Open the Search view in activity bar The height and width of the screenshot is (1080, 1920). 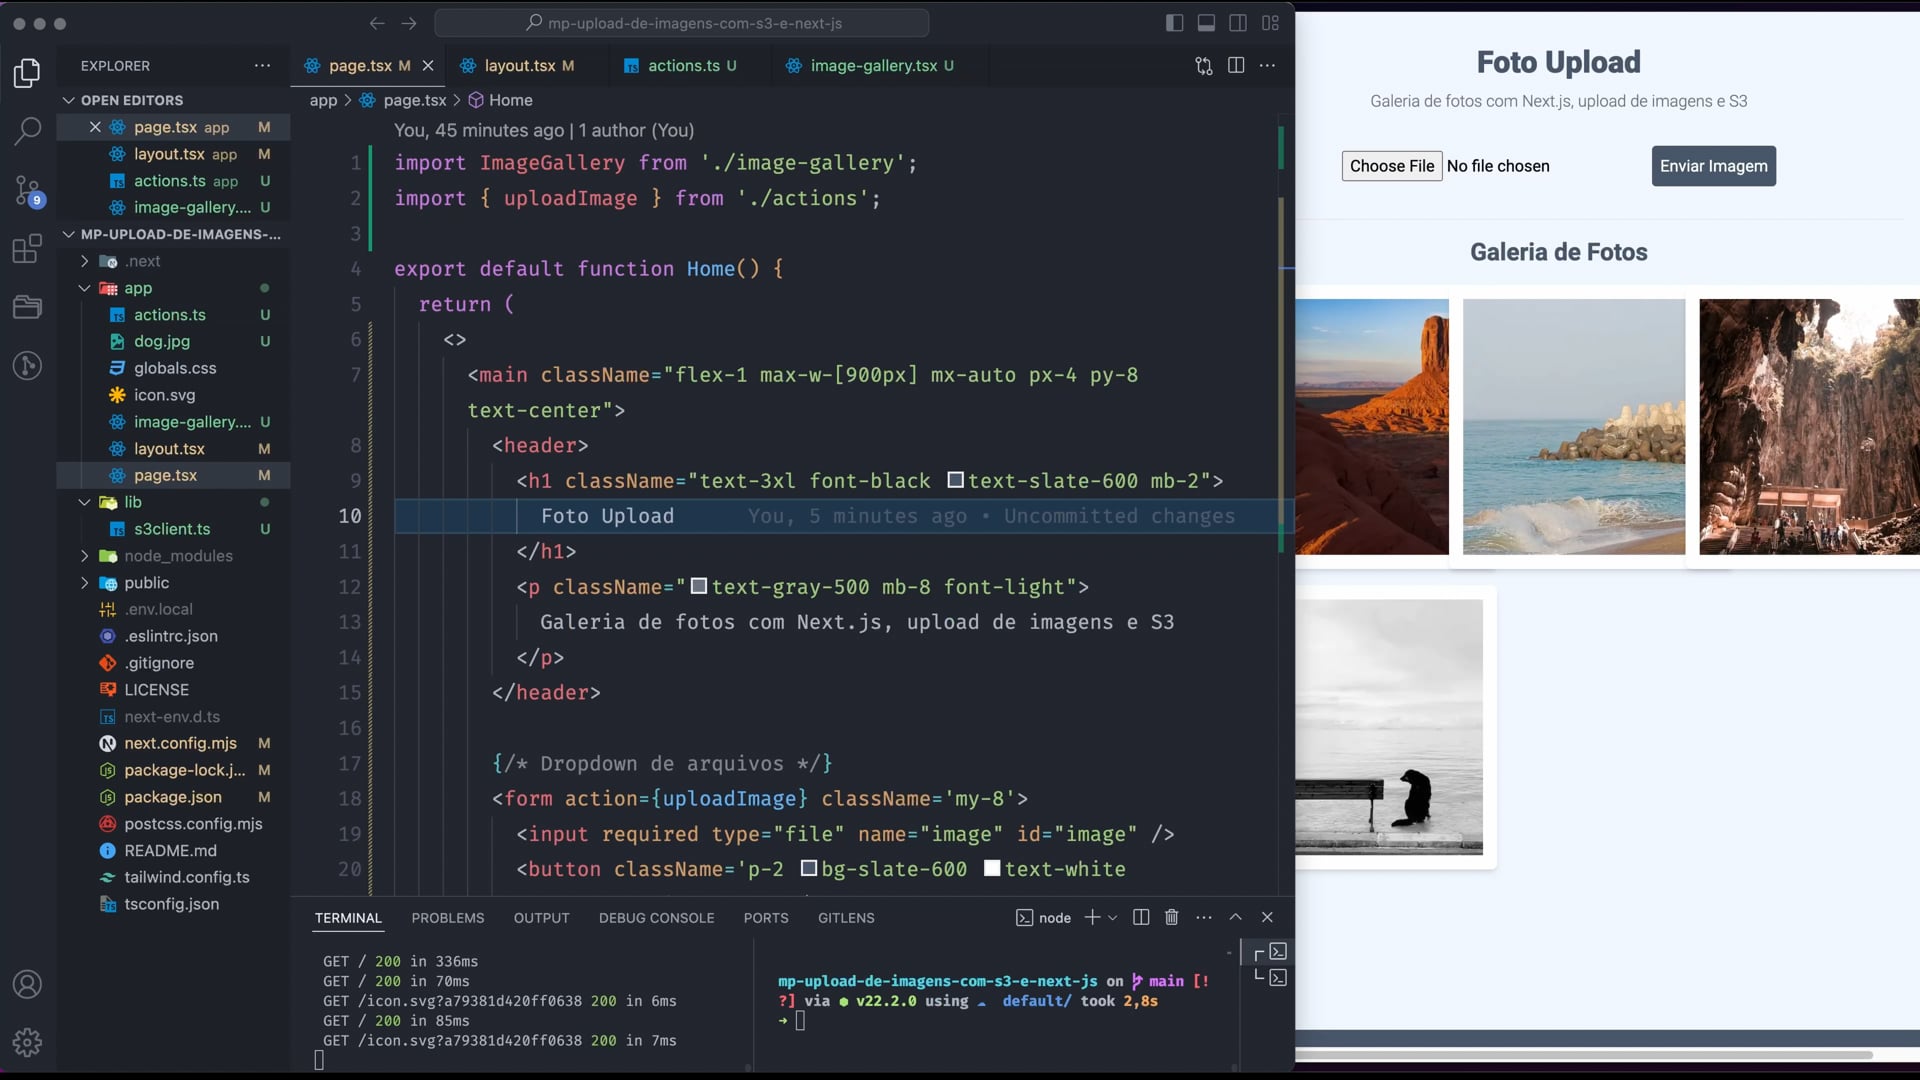click(28, 130)
